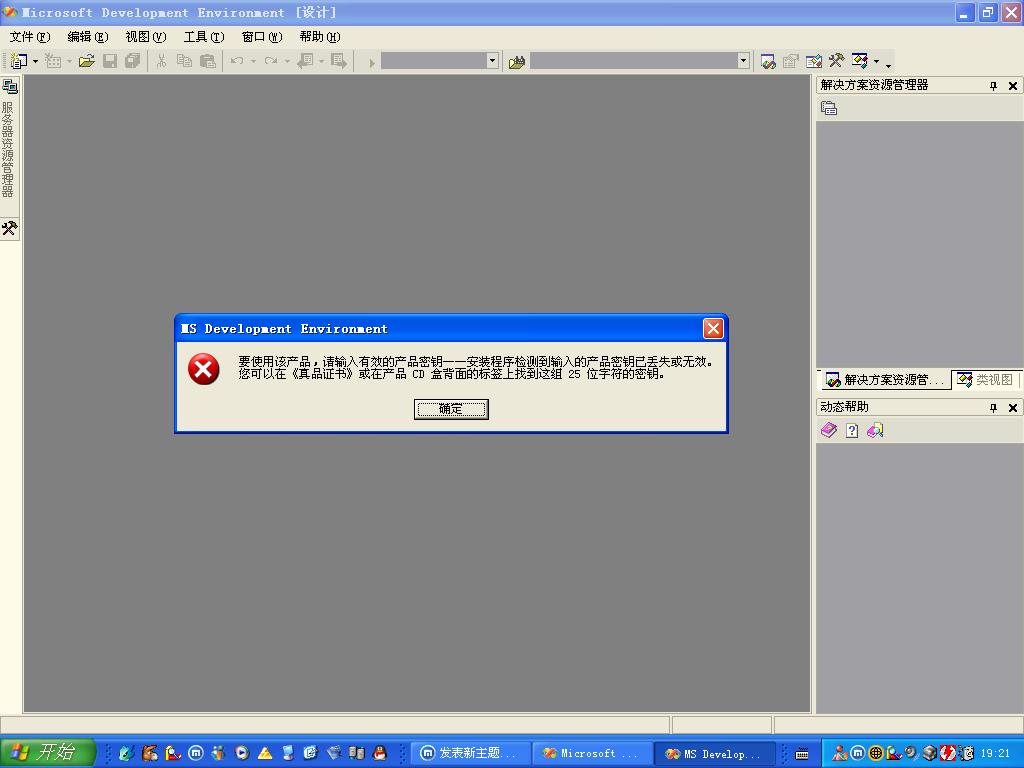Viewport: 1024px width, 768px height.
Task: Click the keyboard language bar icon in taskbar
Action: tap(802, 754)
